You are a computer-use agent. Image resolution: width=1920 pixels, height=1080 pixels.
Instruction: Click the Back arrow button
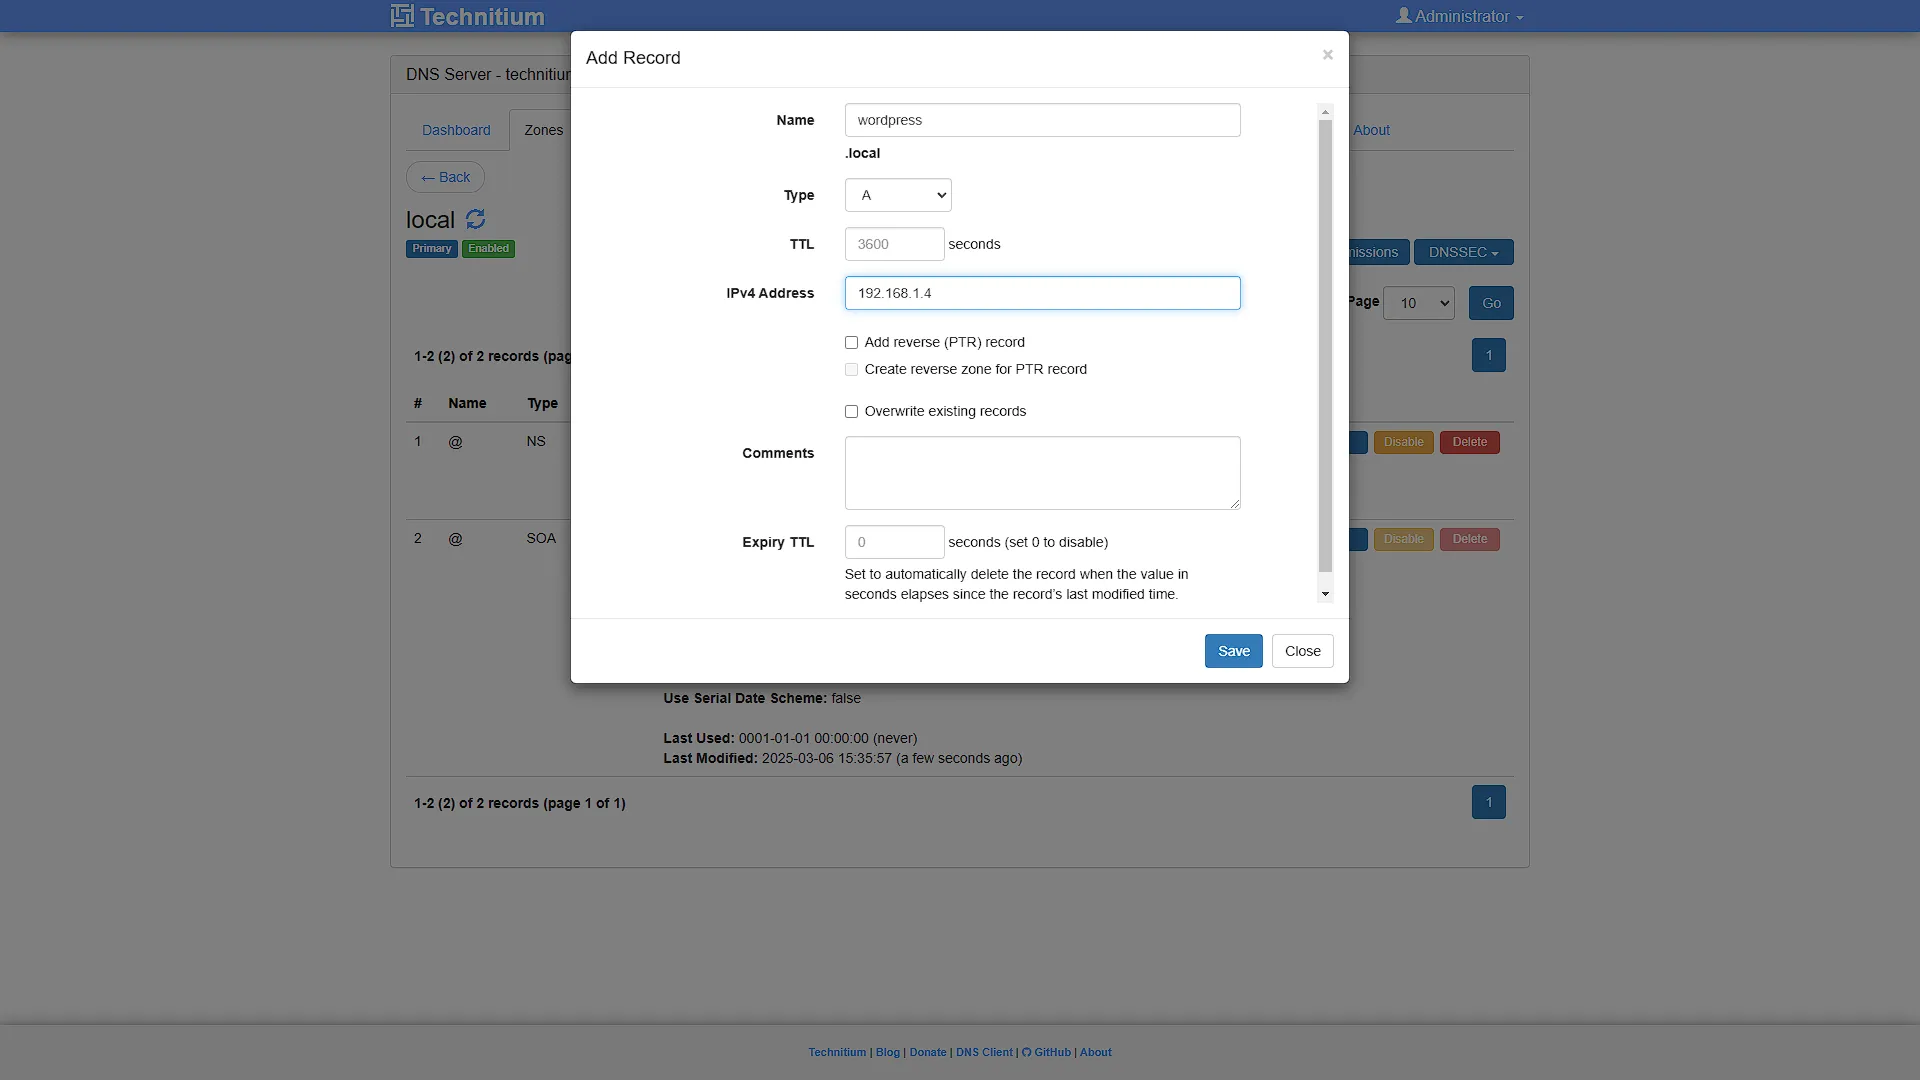coord(445,177)
